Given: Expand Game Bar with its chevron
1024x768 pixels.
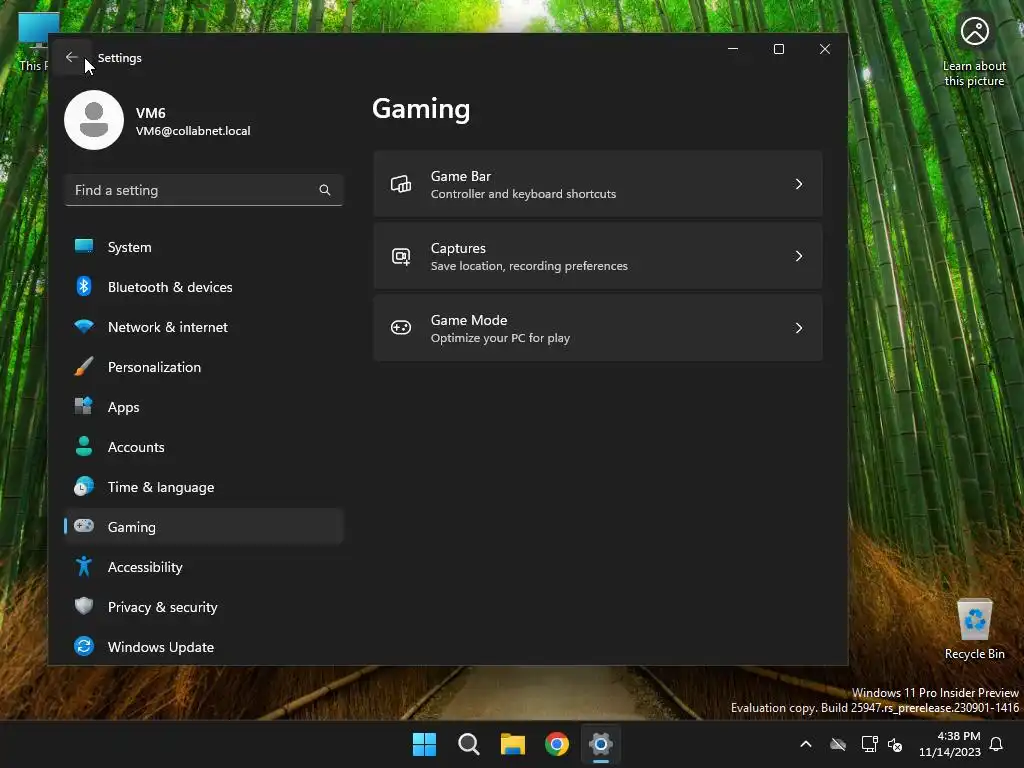Looking at the screenshot, I should click(799, 184).
